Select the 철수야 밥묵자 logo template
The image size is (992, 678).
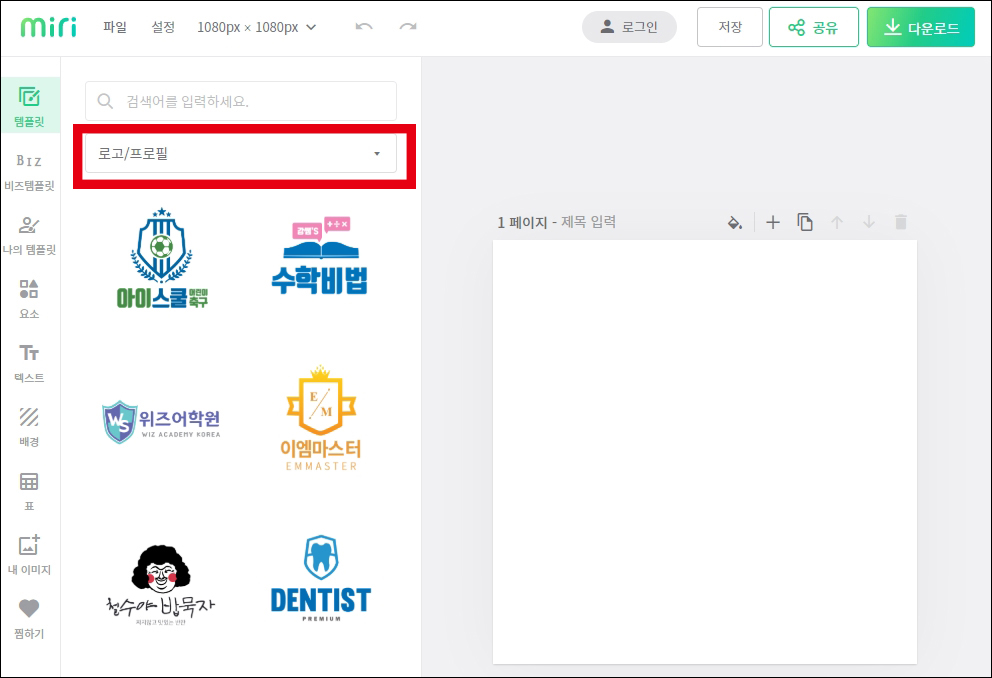(160, 586)
